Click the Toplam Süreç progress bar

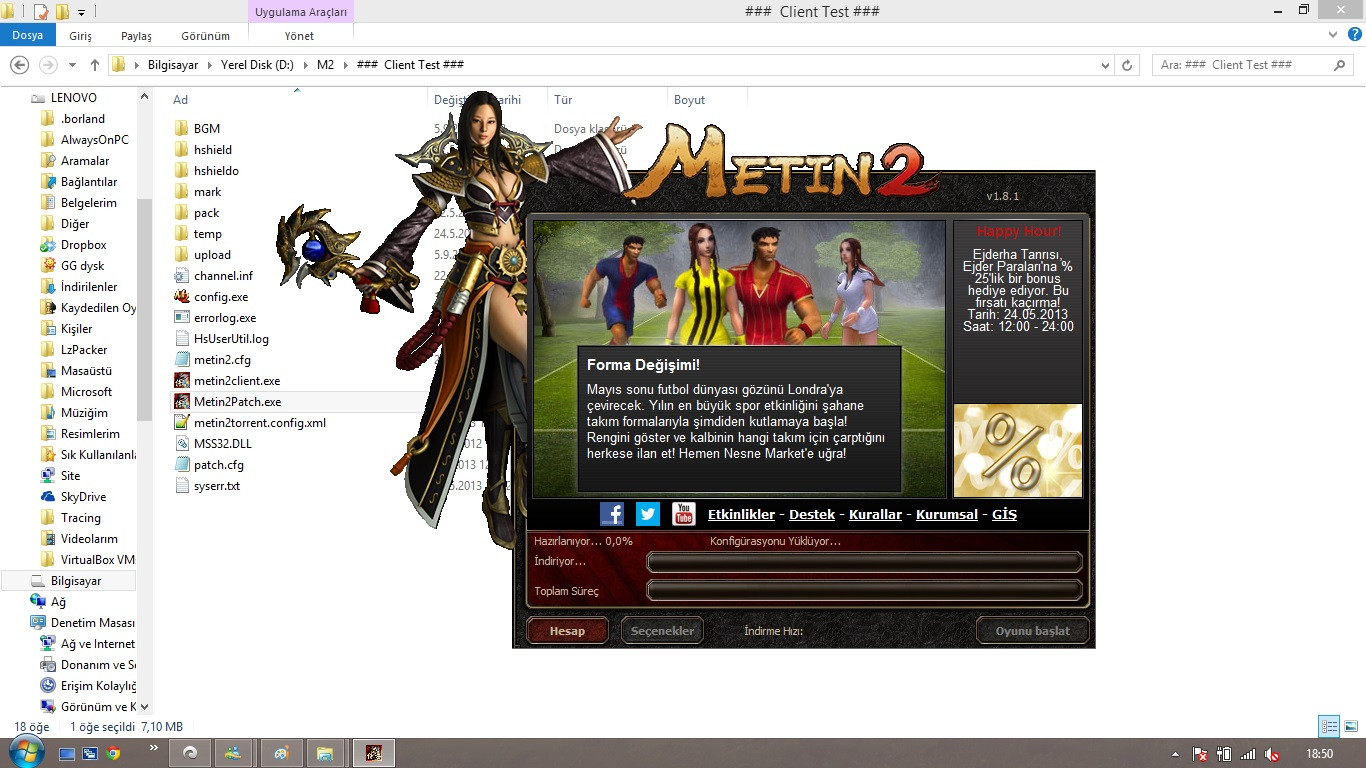864,591
